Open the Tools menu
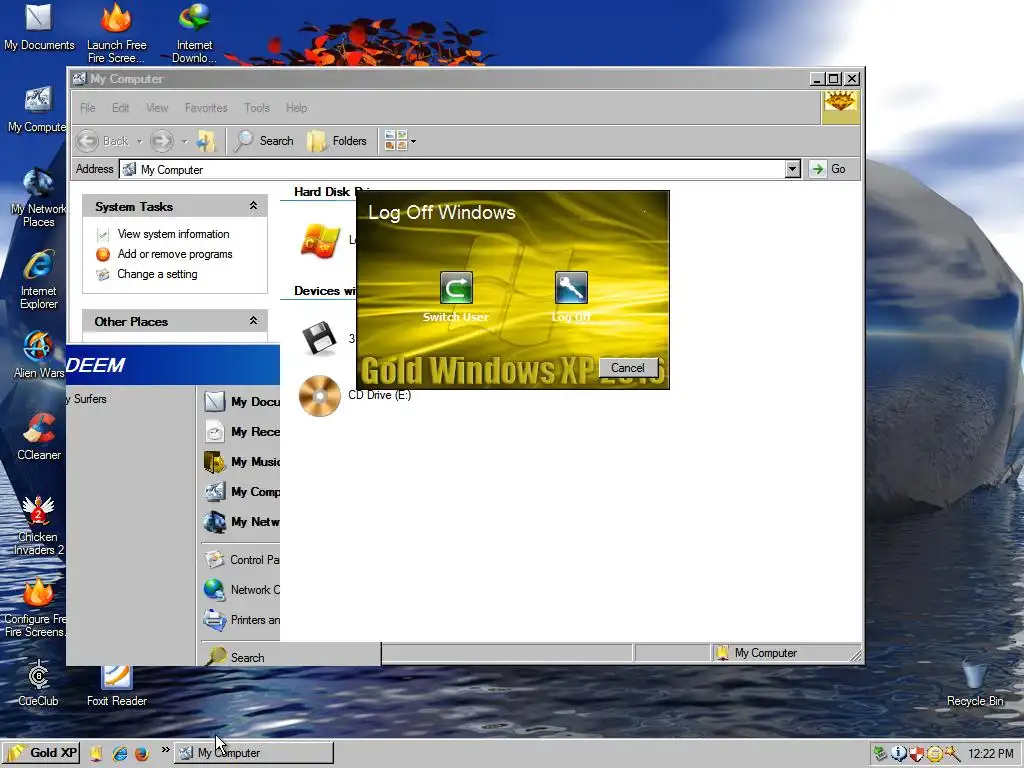 pyautogui.click(x=257, y=108)
